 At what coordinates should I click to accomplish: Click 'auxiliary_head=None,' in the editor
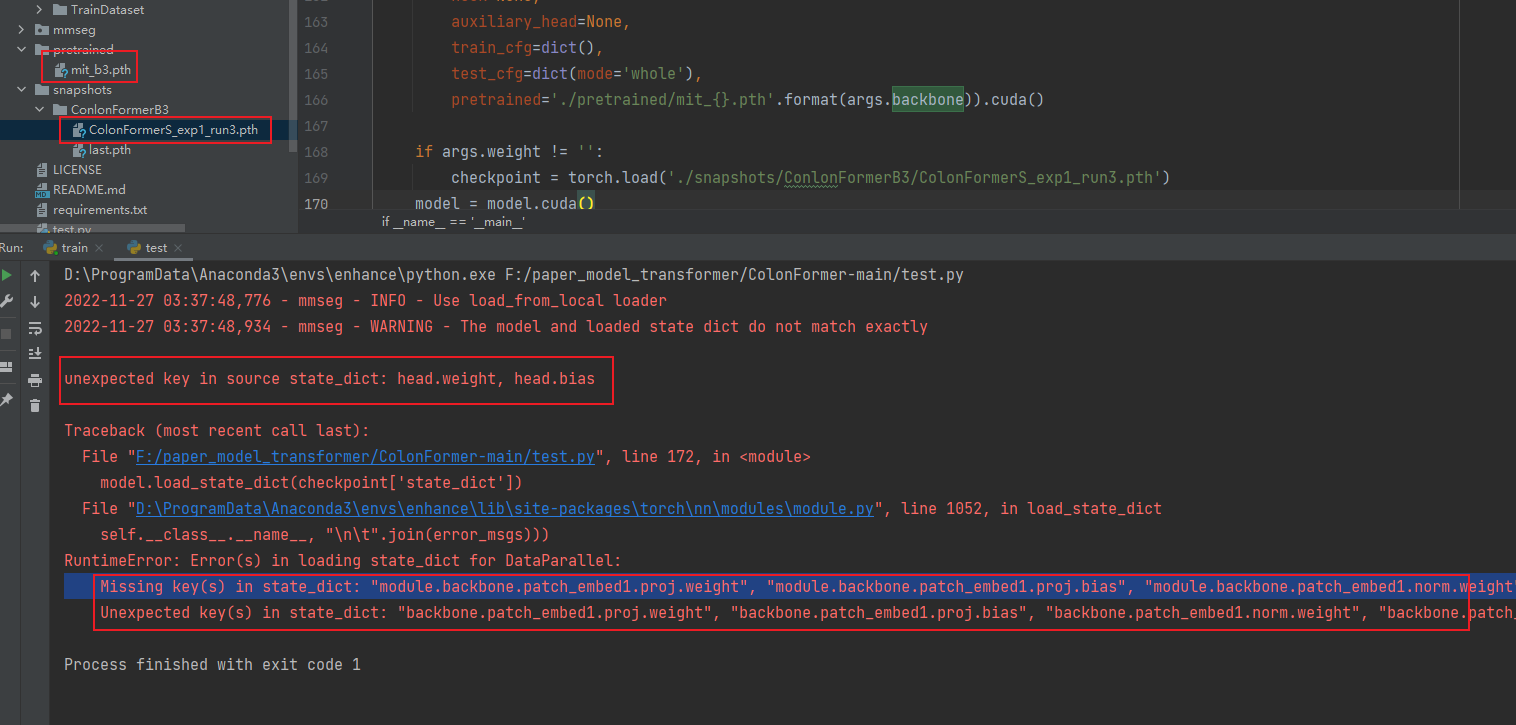tap(541, 22)
